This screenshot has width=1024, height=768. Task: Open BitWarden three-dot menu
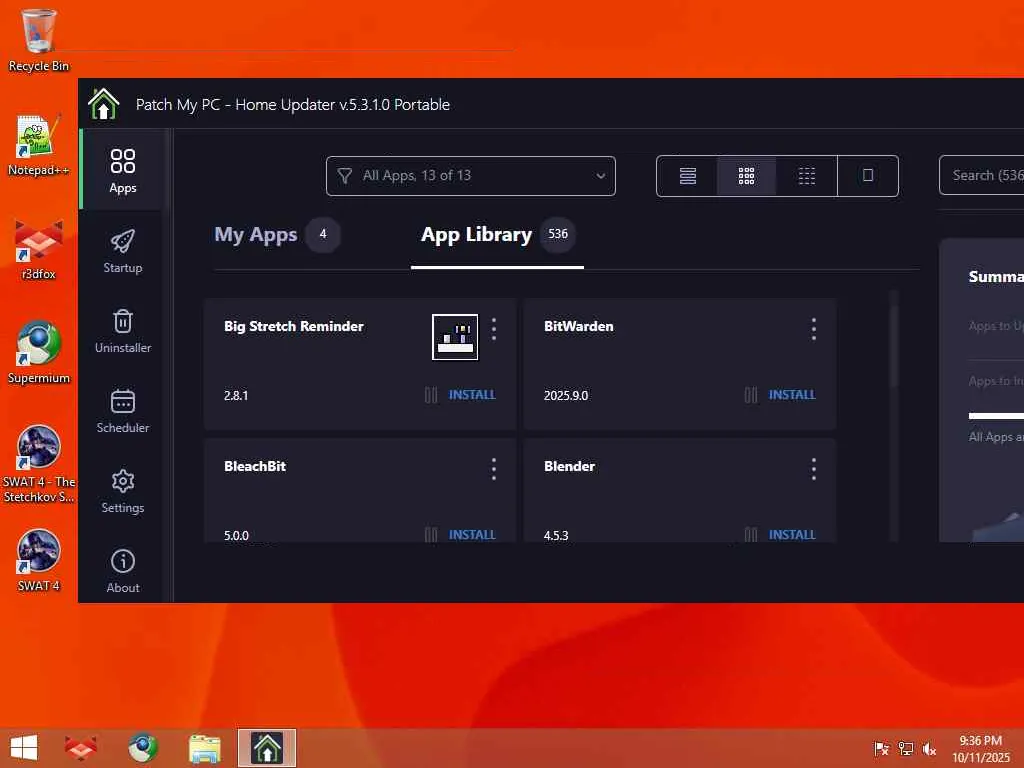click(814, 329)
